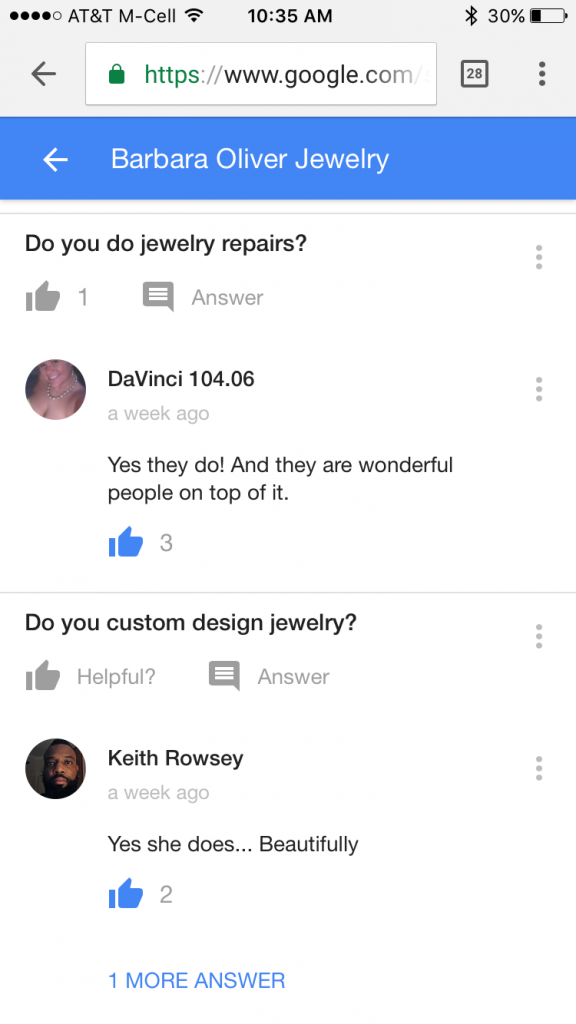This screenshot has height=1024, width=576.
Task: Go back from the Barbara Oliver Jewelry page
Action: (56, 159)
